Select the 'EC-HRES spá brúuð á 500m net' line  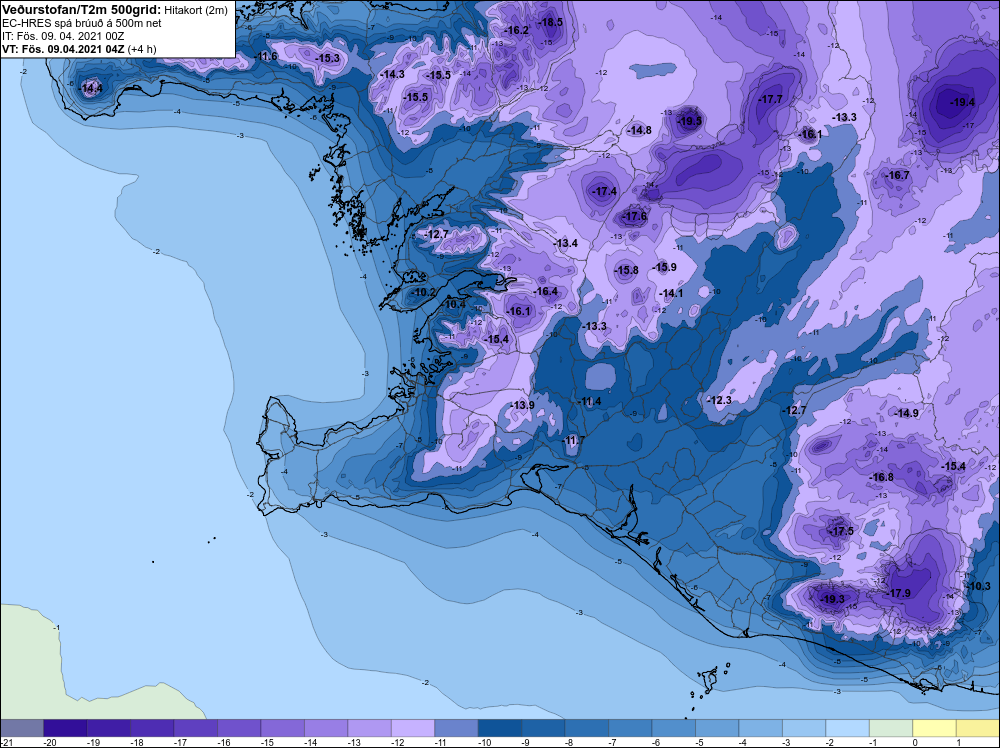click(x=82, y=23)
